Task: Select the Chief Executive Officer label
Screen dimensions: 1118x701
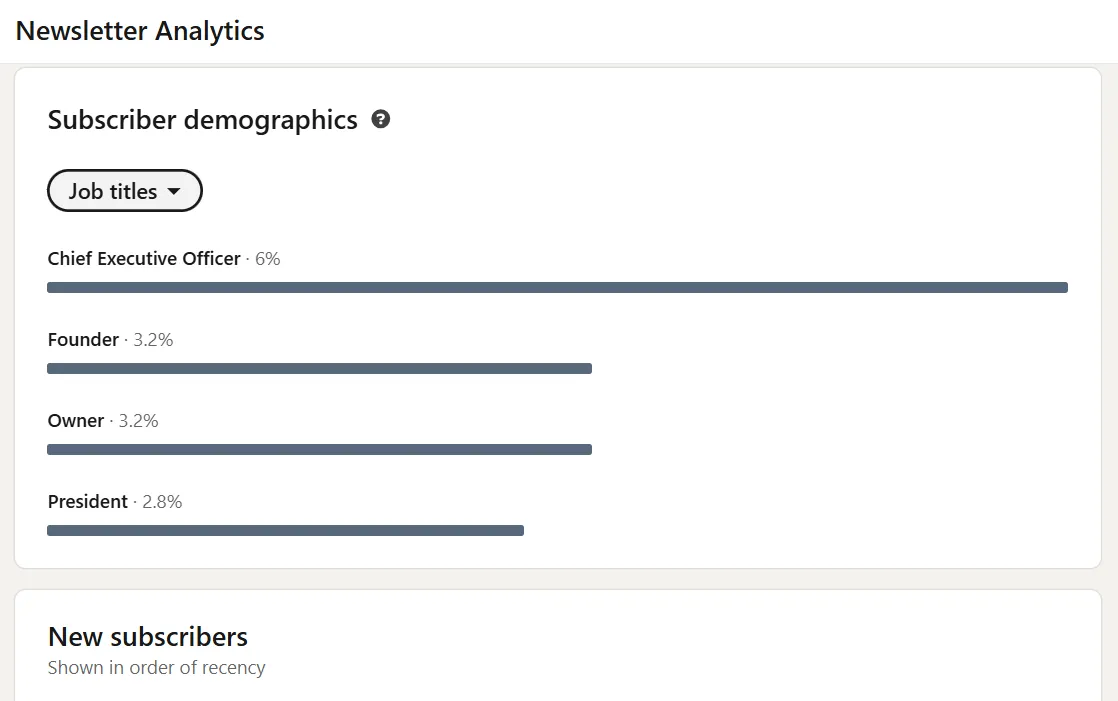Action: click(144, 259)
